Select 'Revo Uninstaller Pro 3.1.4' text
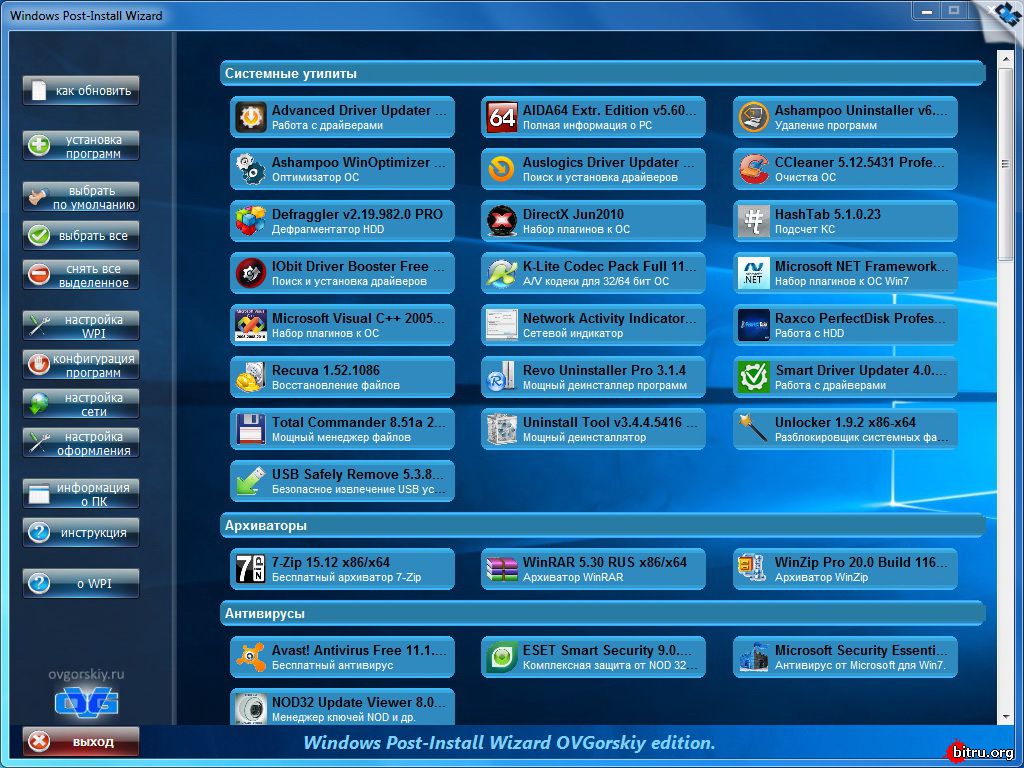Image resolution: width=1024 pixels, height=768 pixels. 604,370
